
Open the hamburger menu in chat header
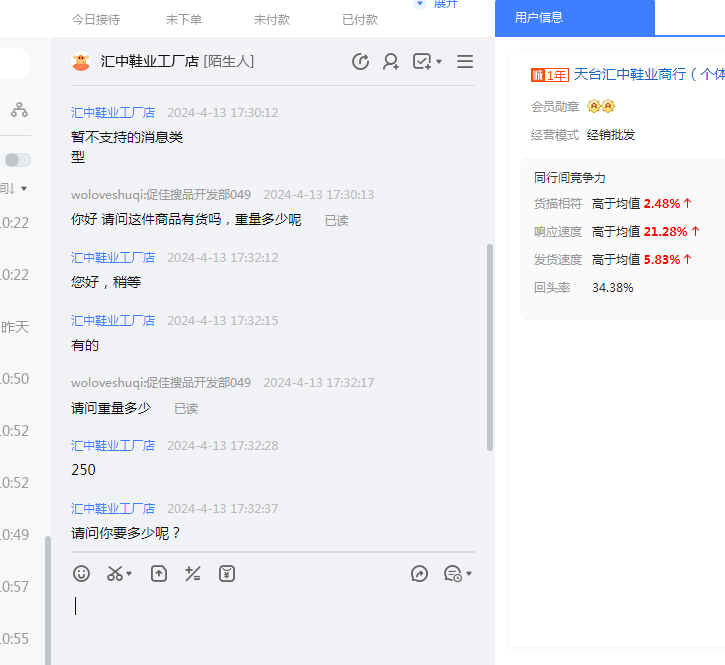465,62
